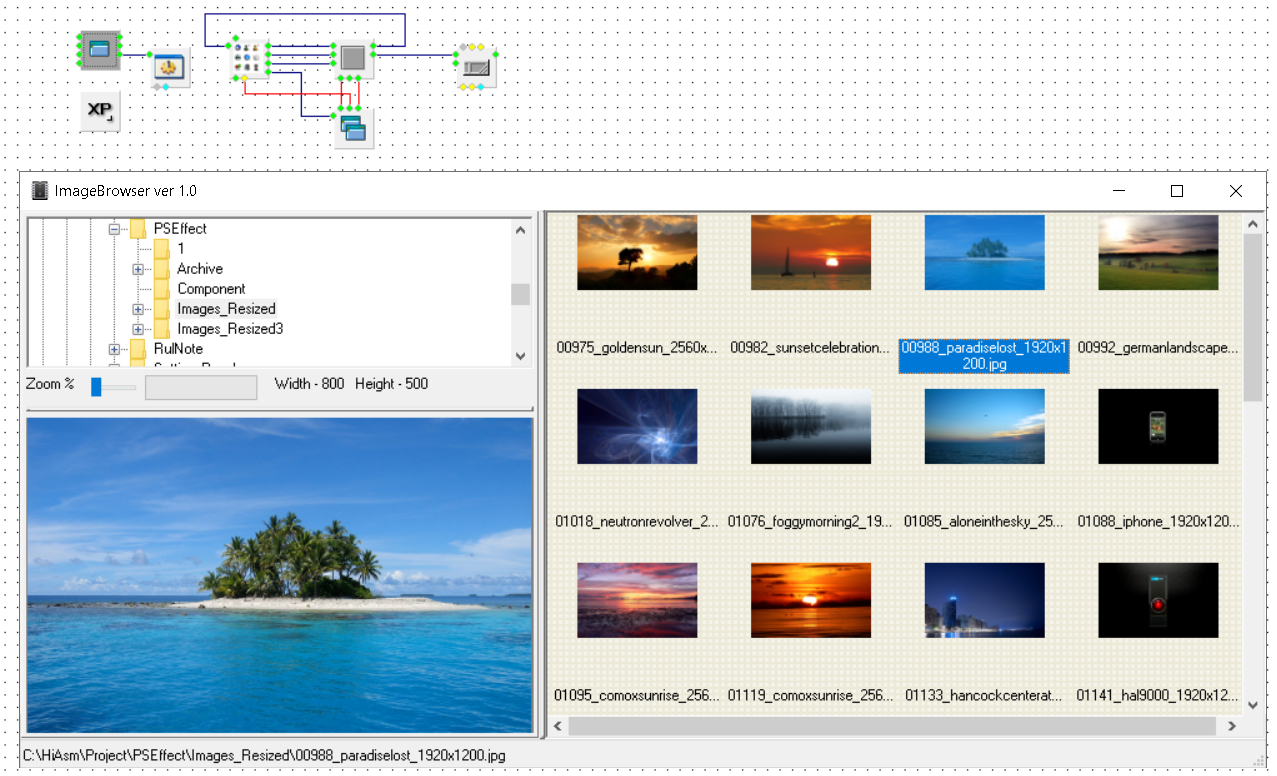
Task: Select the Component folder in tree
Action: [x=211, y=289]
